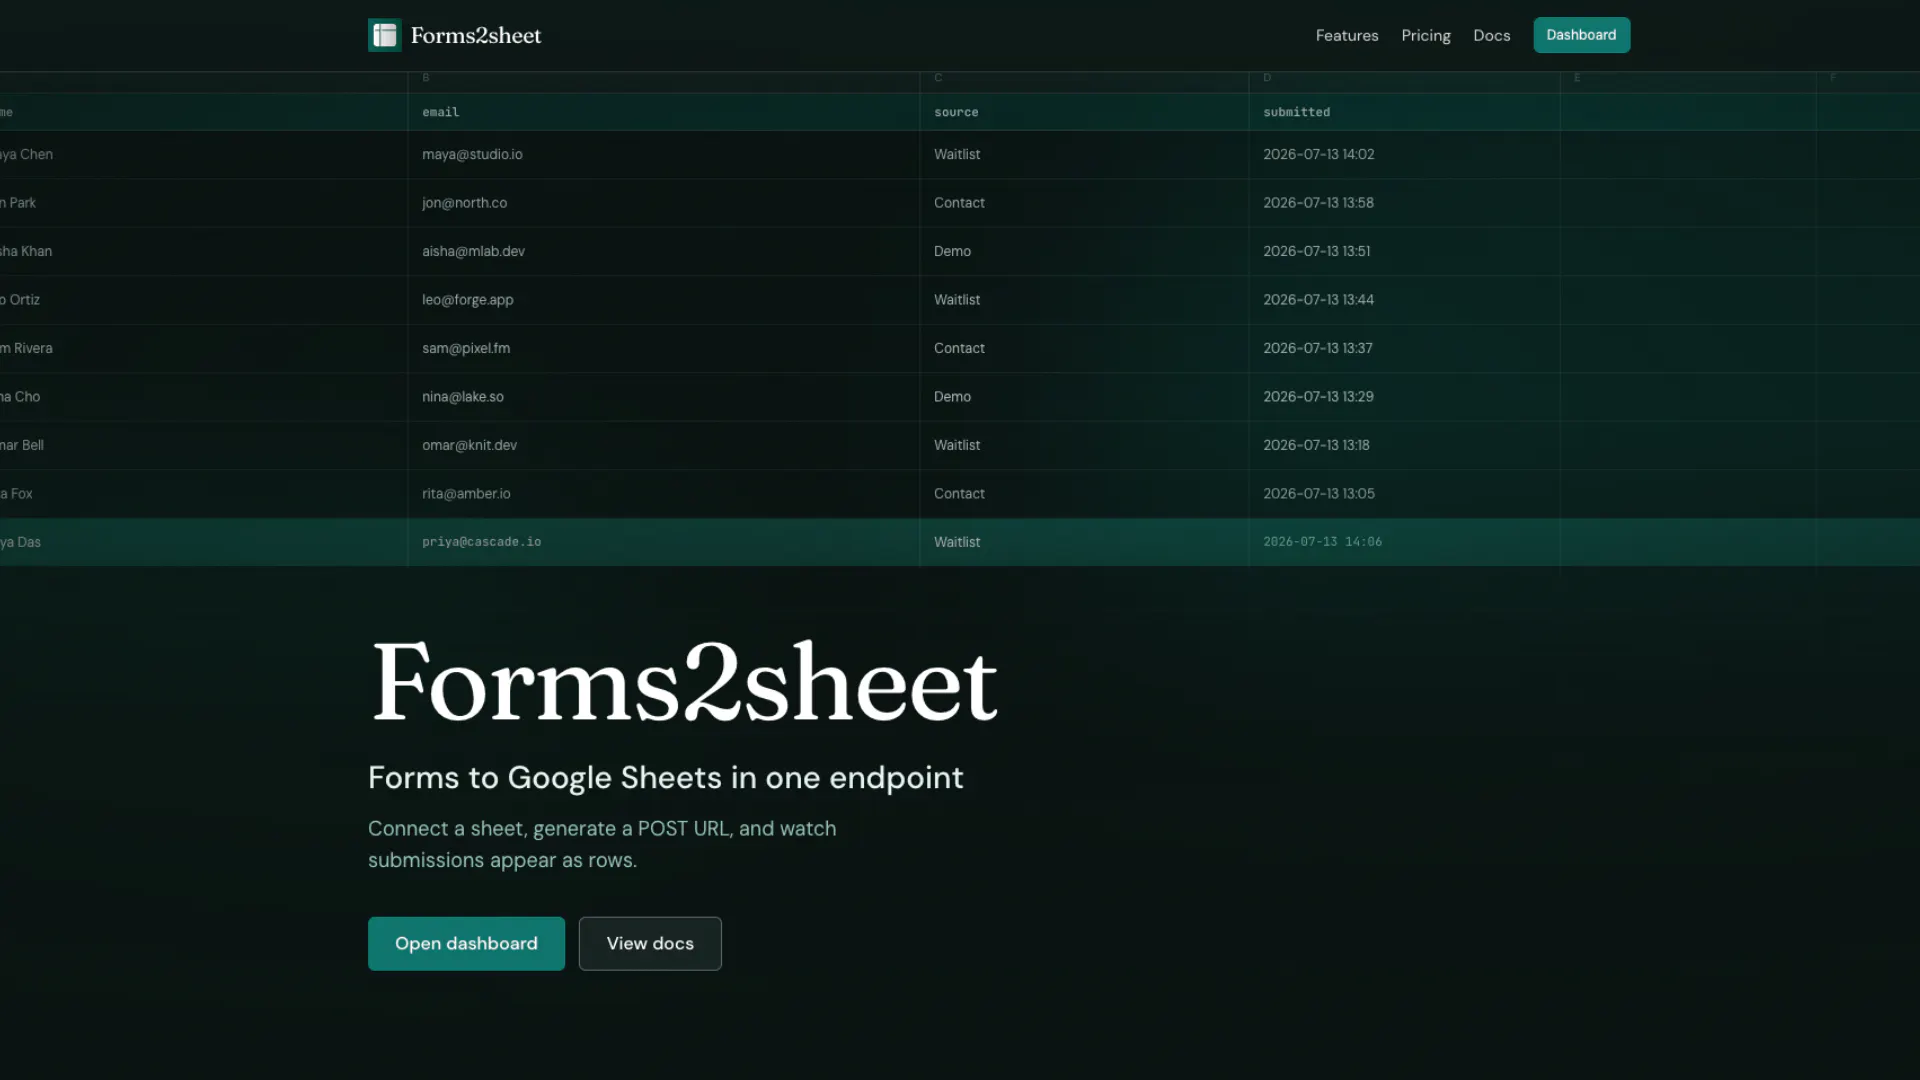Select the Waitlist source in omar@knit.dev row
1920x1080 pixels.
(1084, 445)
